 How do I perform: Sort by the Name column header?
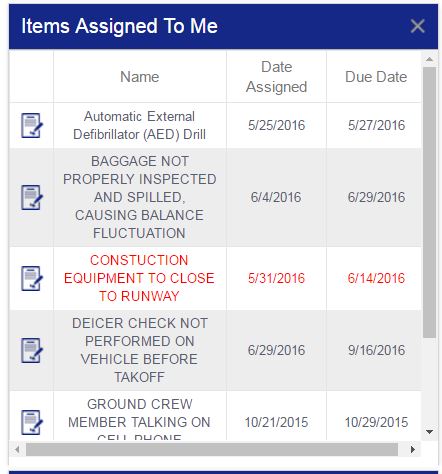pyautogui.click(x=140, y=77)
